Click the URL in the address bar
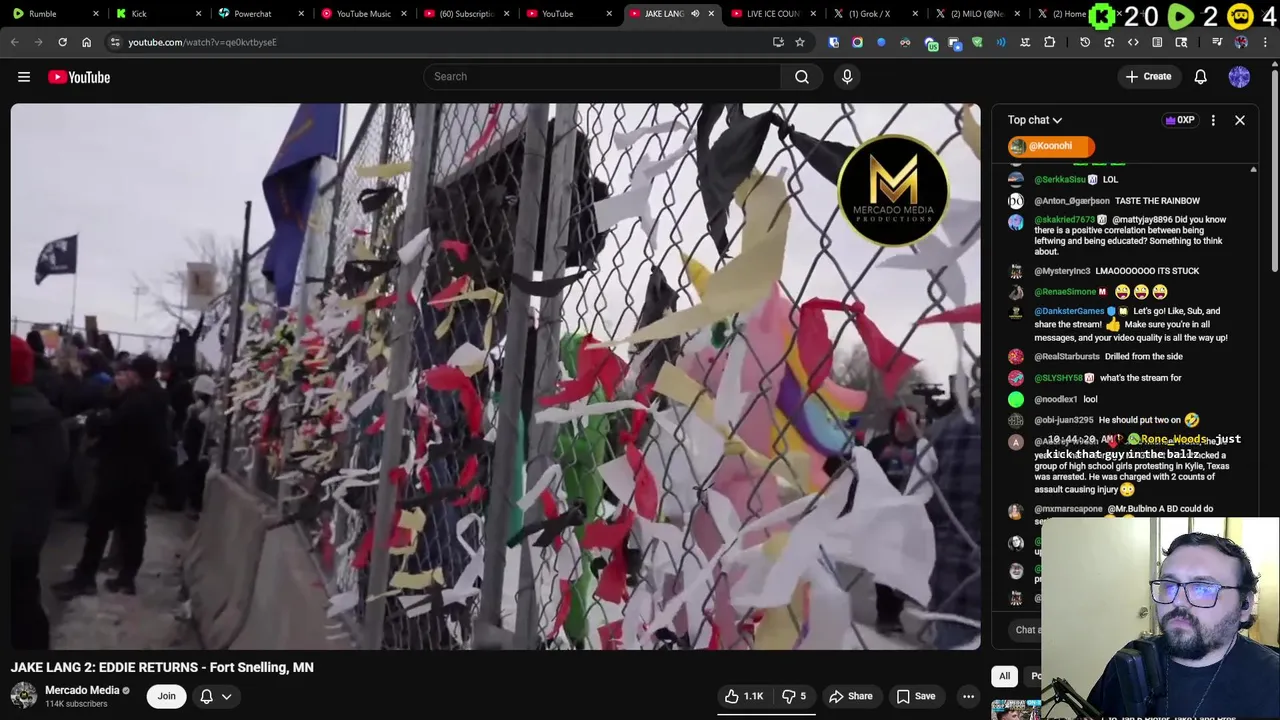This screenshot has height=720, width=1280. coord(202,42)
